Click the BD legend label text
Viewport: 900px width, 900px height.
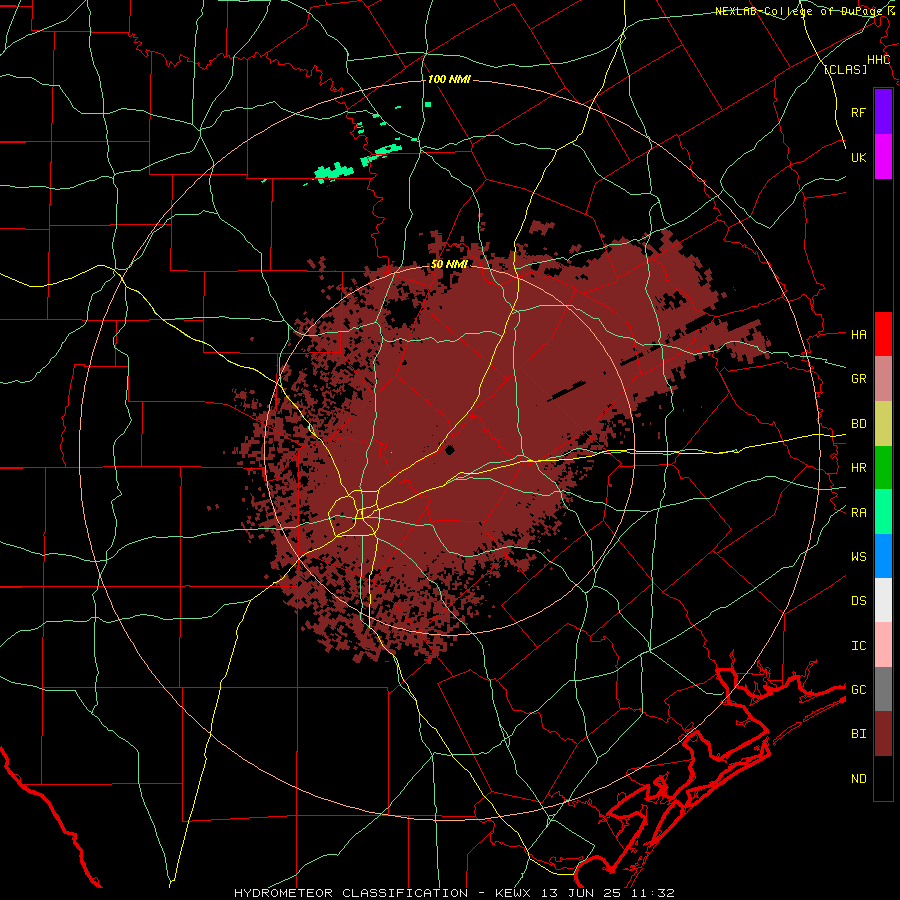click(858, 424)
